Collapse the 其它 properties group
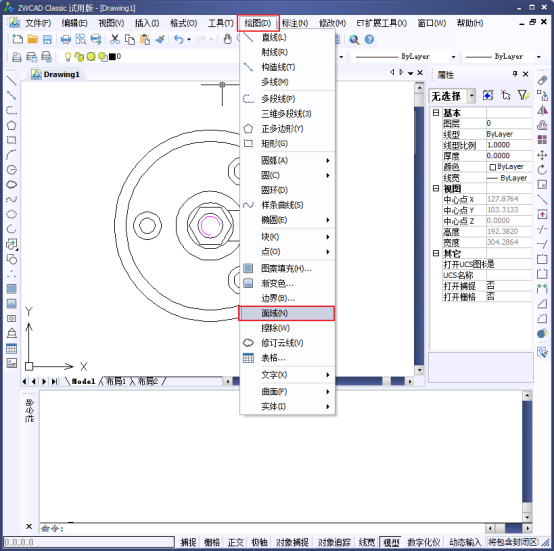This screenshot has width=554, height=551. [x=436, y=254]
